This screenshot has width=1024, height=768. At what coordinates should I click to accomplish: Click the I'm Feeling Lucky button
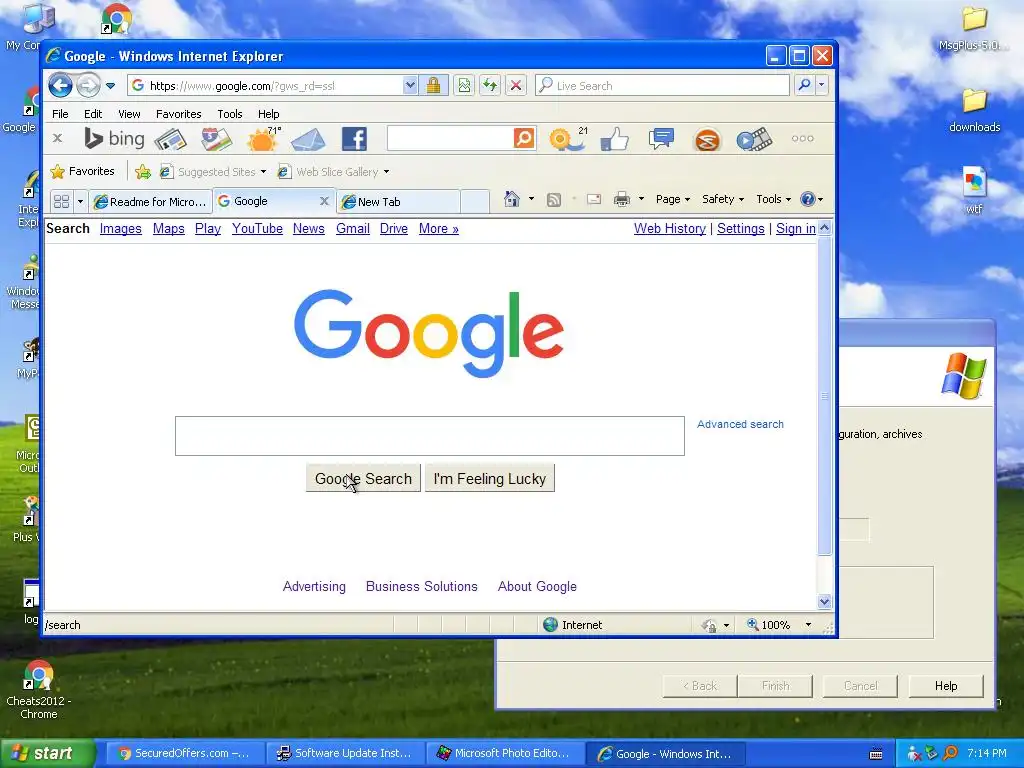point(490,479)
